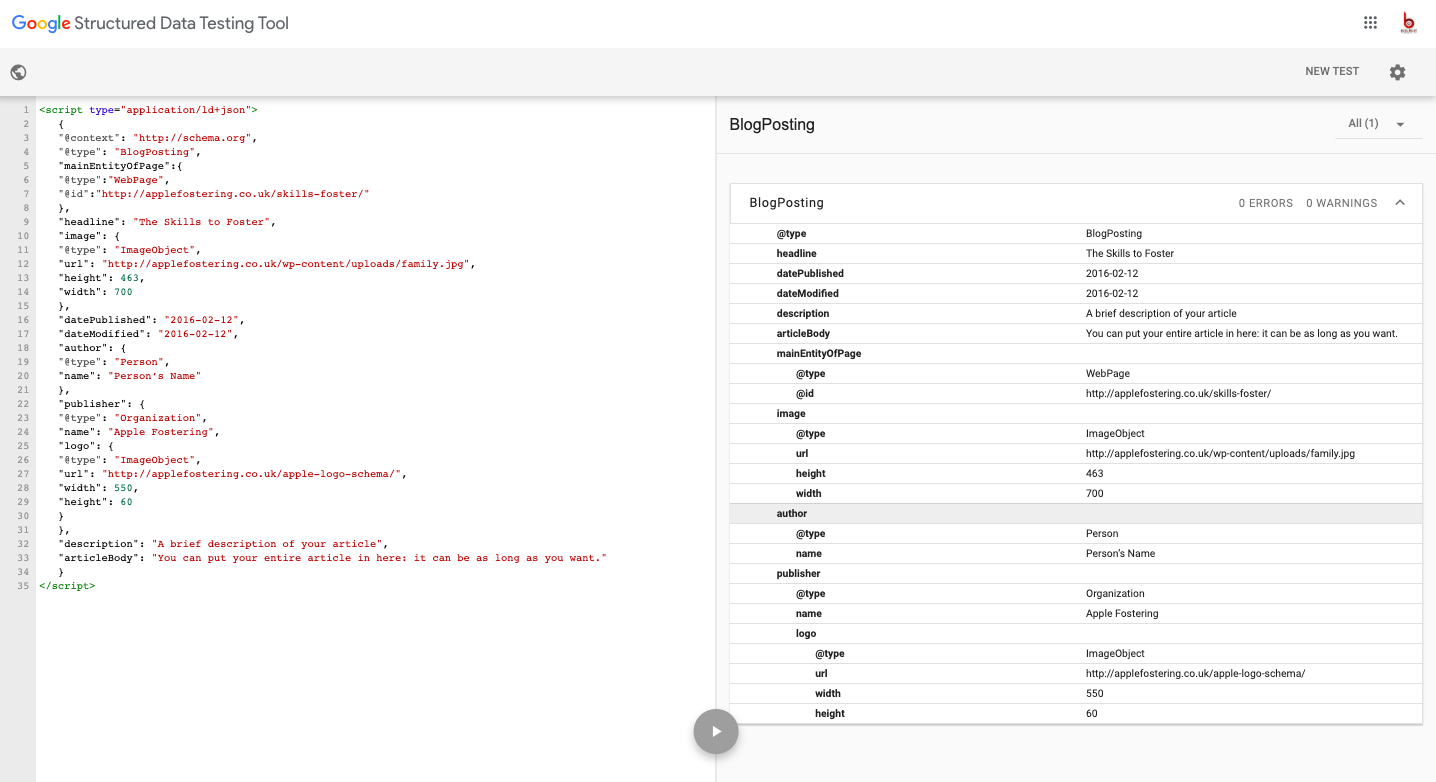Open the Google apps grid
The width and height of the screenshot is (1436, 782).
click(1370, 23)
